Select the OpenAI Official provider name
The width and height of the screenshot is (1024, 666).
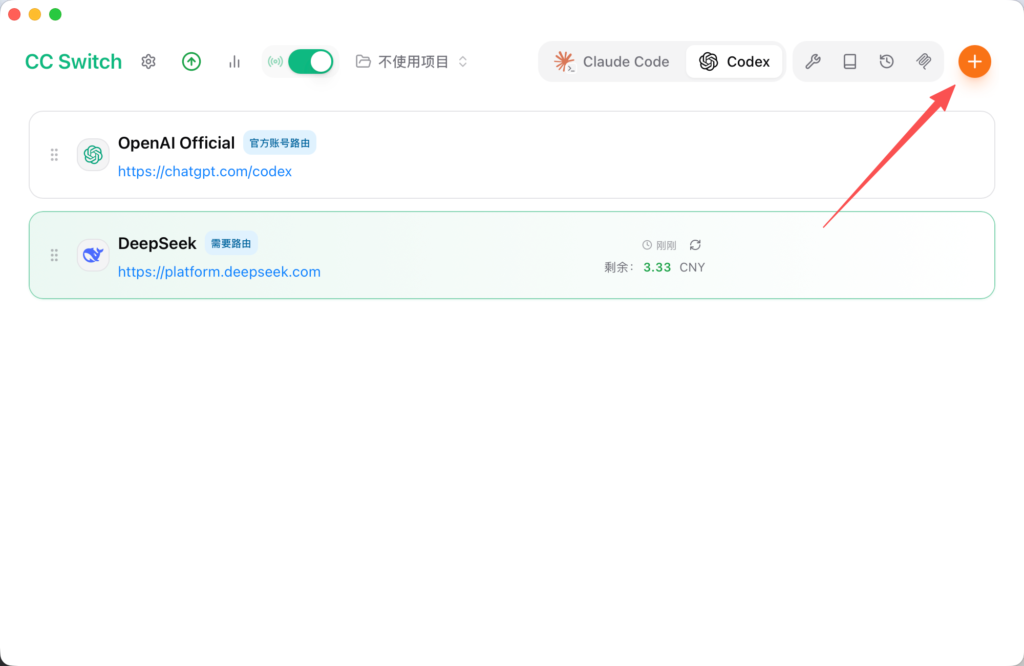(x=176, y=143)
